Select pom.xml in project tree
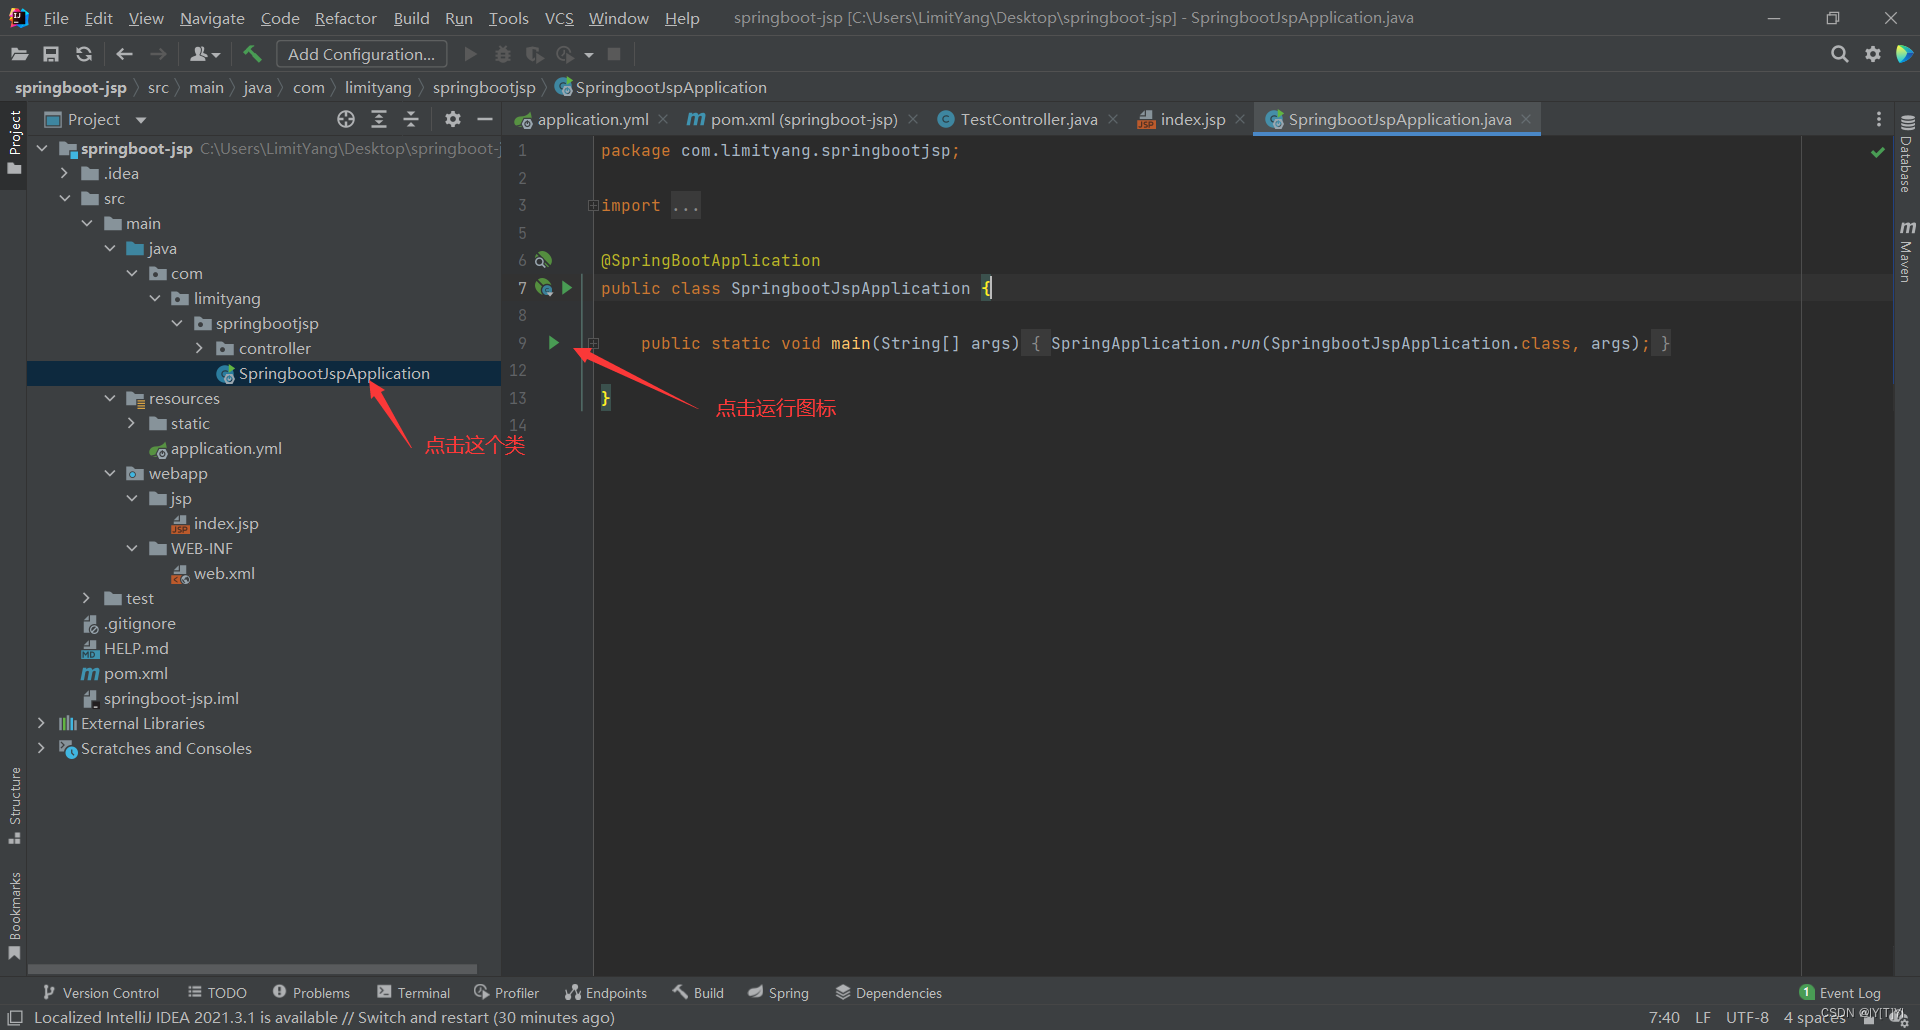 pos(136,673)
